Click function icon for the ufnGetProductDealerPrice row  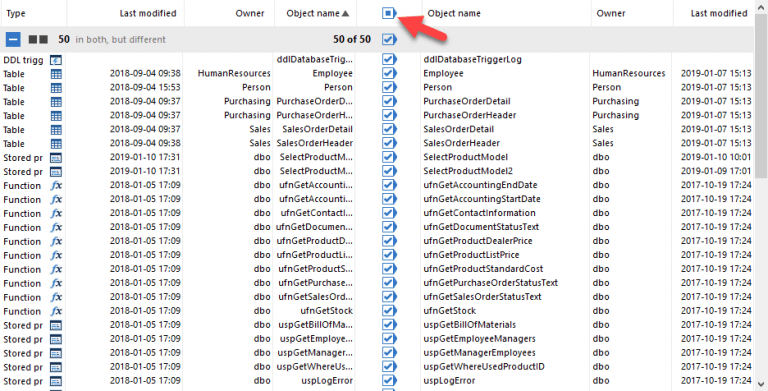[x=56, y=242]
